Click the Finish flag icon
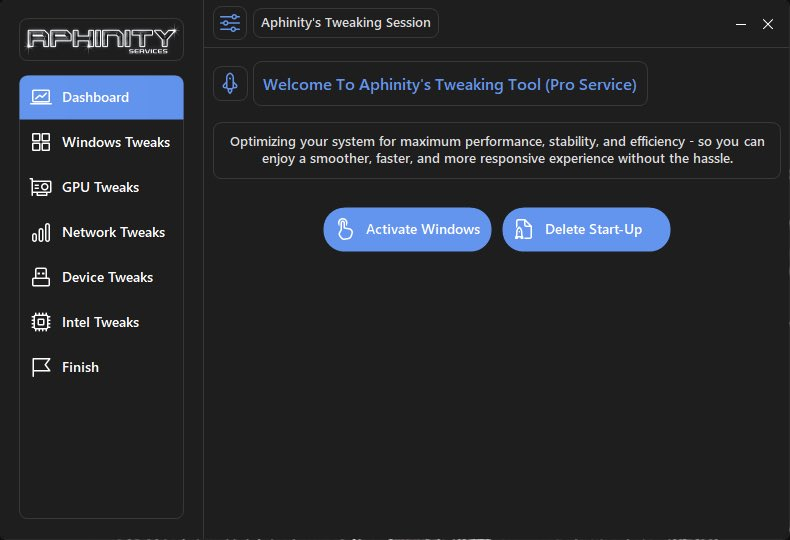The image size is (790, 540). pos(41,367)
